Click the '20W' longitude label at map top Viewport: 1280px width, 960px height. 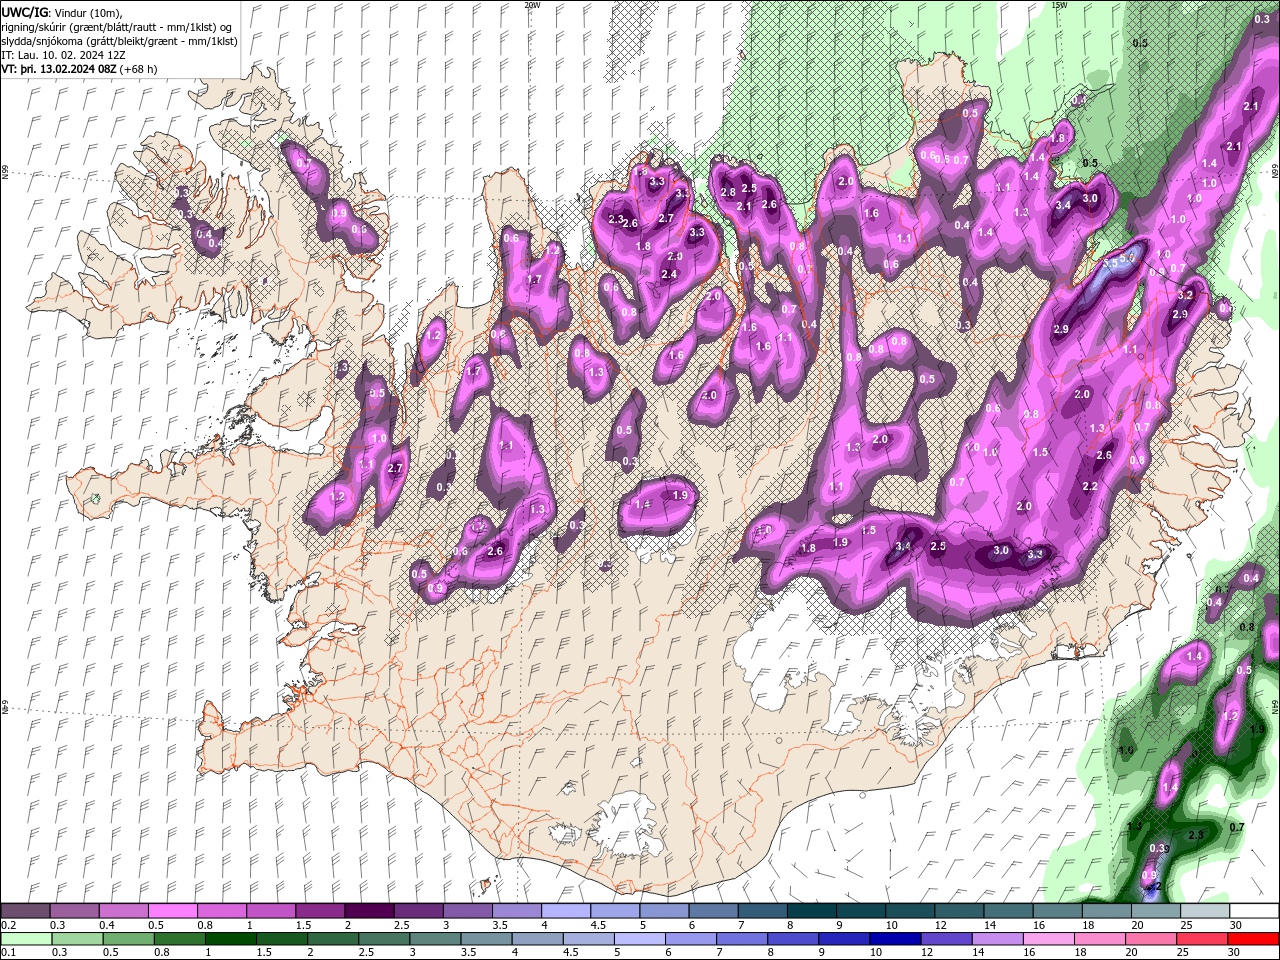click(532, 5)
